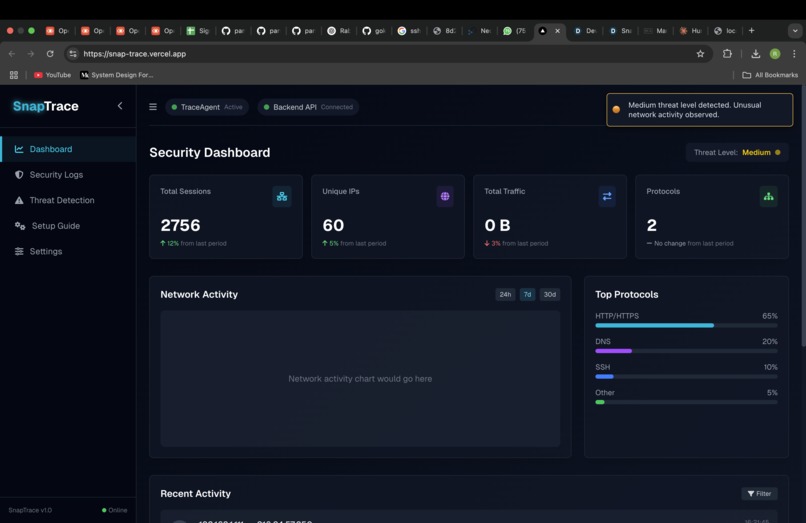Reload the page with refresh icon
The image size is (806, 523).
click(x=50, y=53)
